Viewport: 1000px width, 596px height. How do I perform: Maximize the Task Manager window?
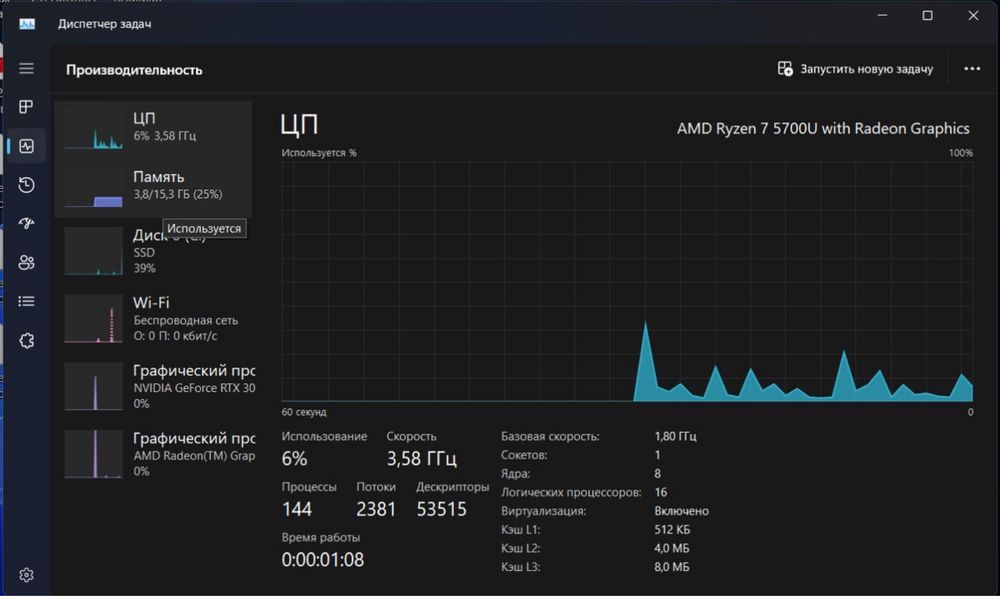pos(927,15)
